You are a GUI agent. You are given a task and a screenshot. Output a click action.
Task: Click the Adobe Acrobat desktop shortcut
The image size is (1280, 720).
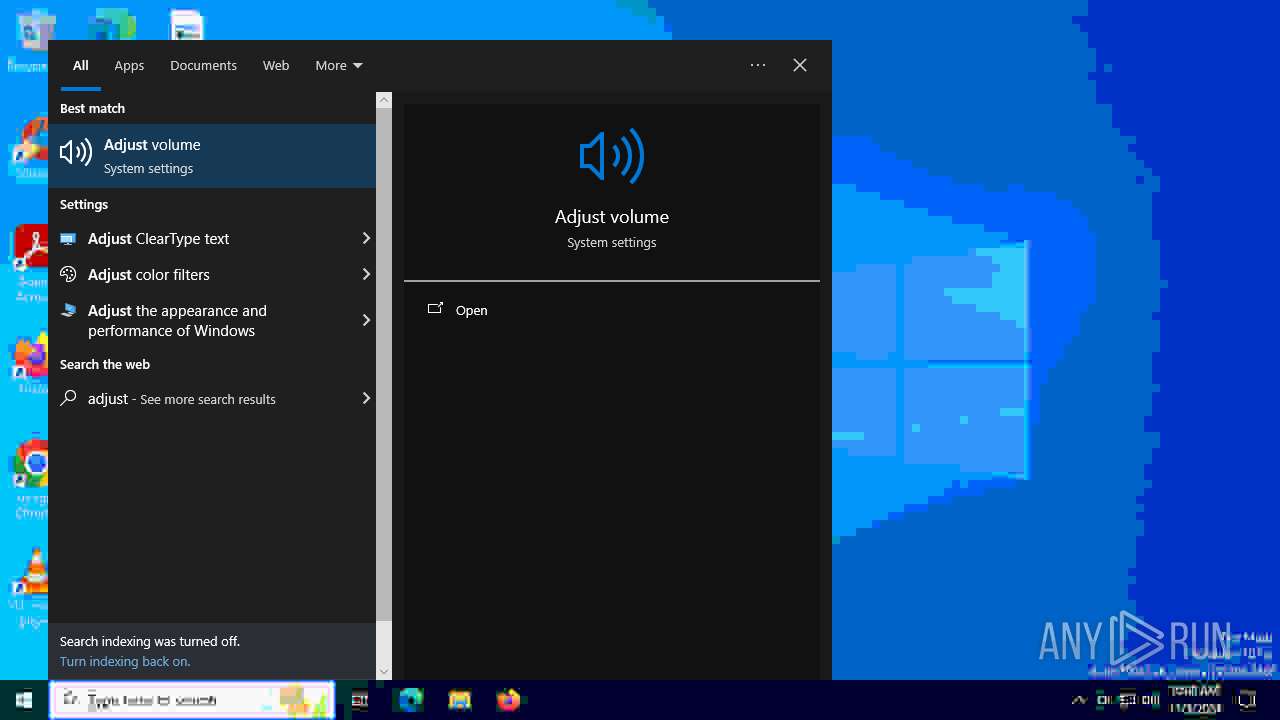(x=33, y=262)
